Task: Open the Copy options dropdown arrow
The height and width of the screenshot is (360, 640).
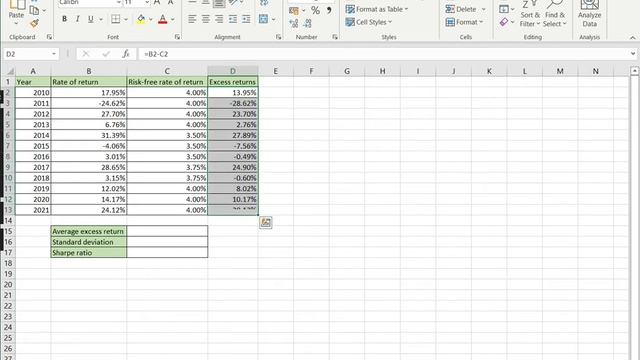Action: [x=44, y=10]
